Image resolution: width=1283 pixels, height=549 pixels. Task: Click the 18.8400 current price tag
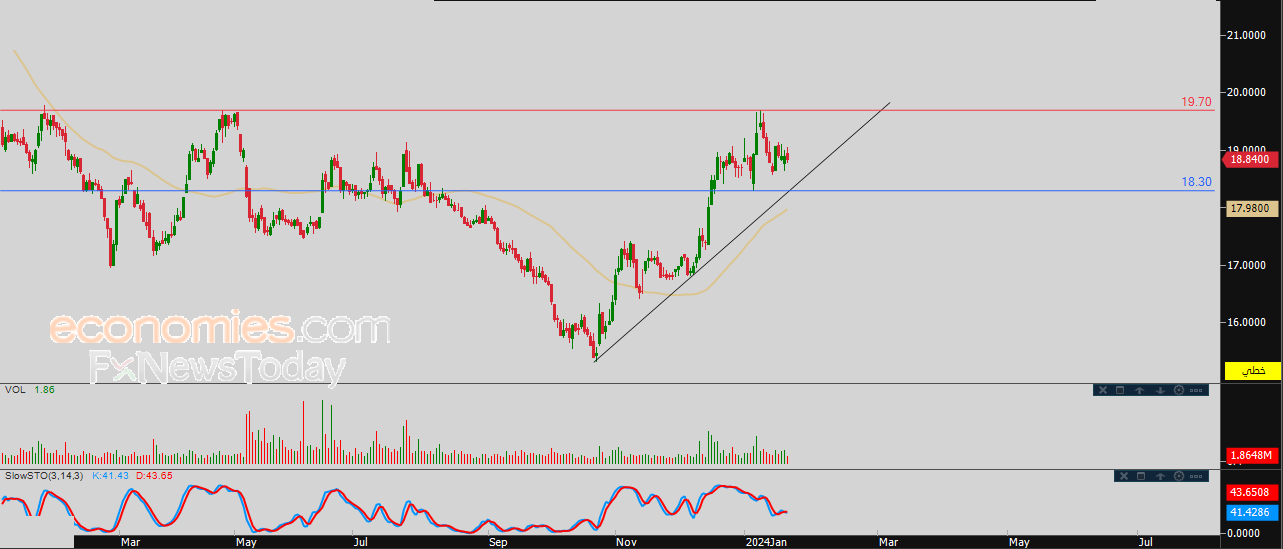coord(1249,159)
